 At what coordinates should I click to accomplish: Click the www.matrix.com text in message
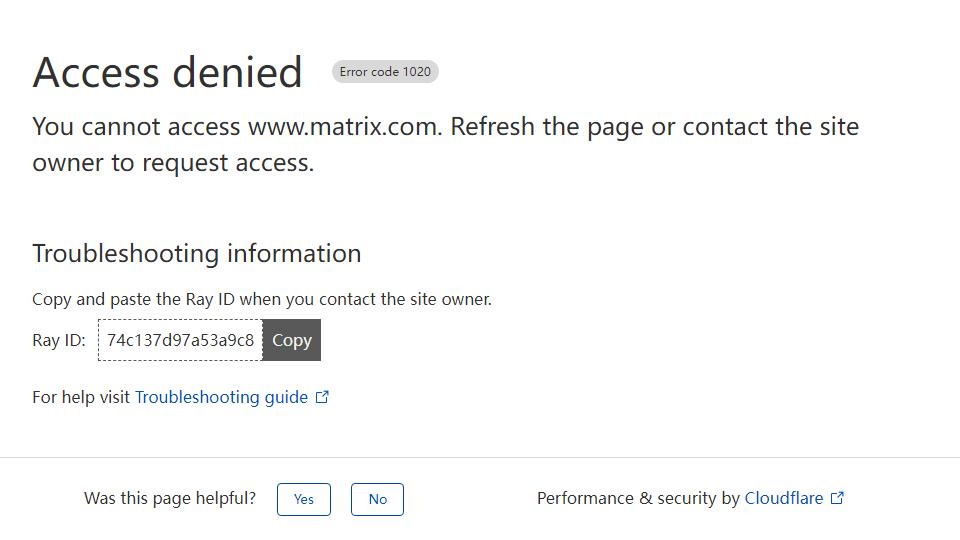click(x=343, y=127)
